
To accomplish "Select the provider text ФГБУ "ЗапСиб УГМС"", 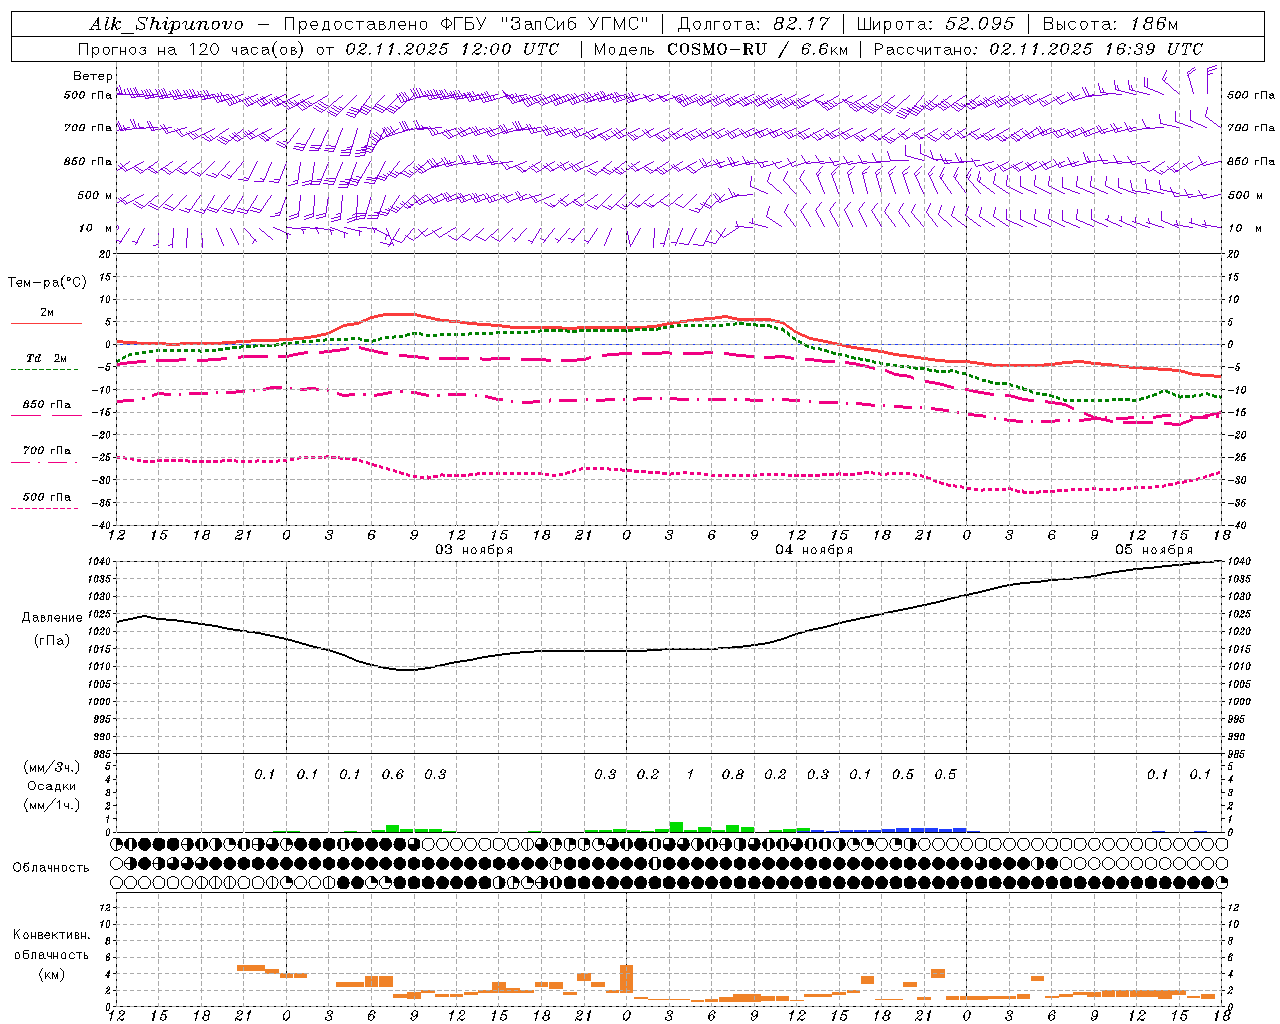I will 544,24.
